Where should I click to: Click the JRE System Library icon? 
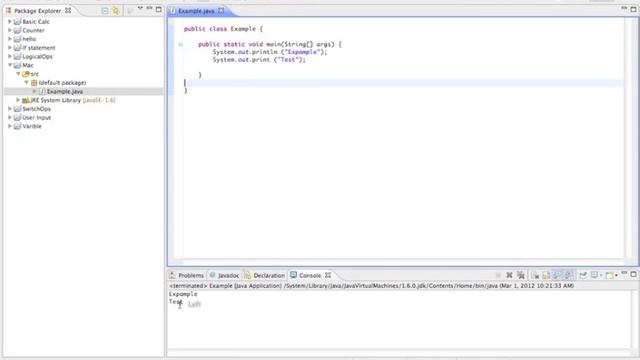click(x=26, y=100)
